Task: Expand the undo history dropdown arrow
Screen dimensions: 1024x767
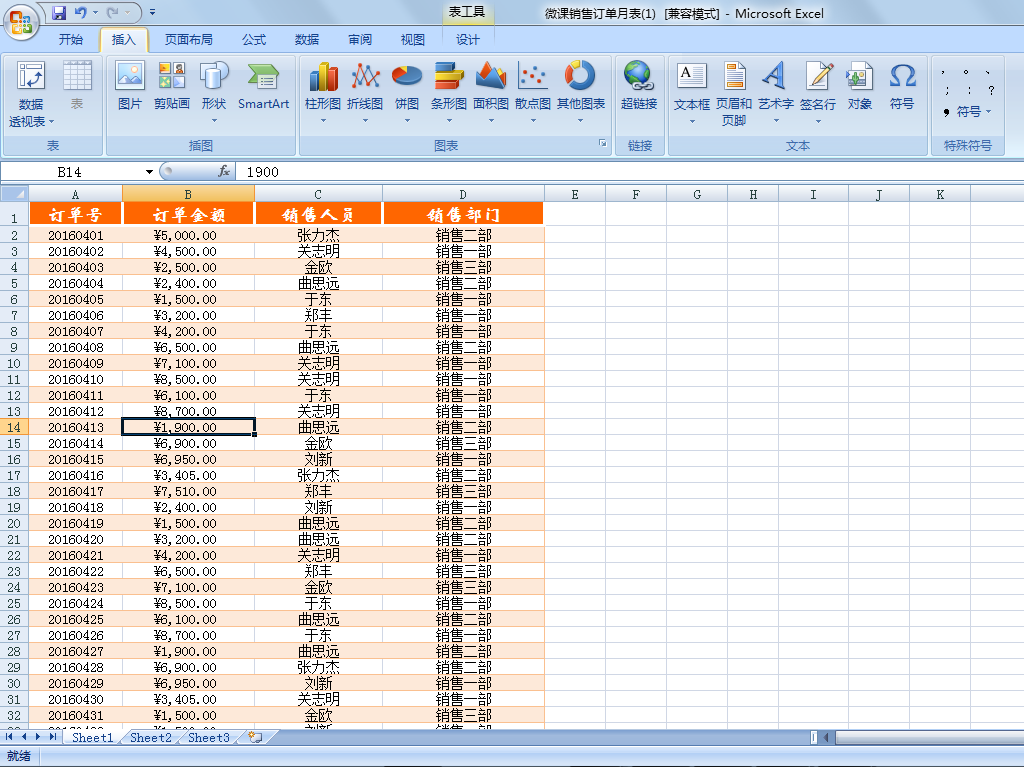Action: [x=95, y=12]
